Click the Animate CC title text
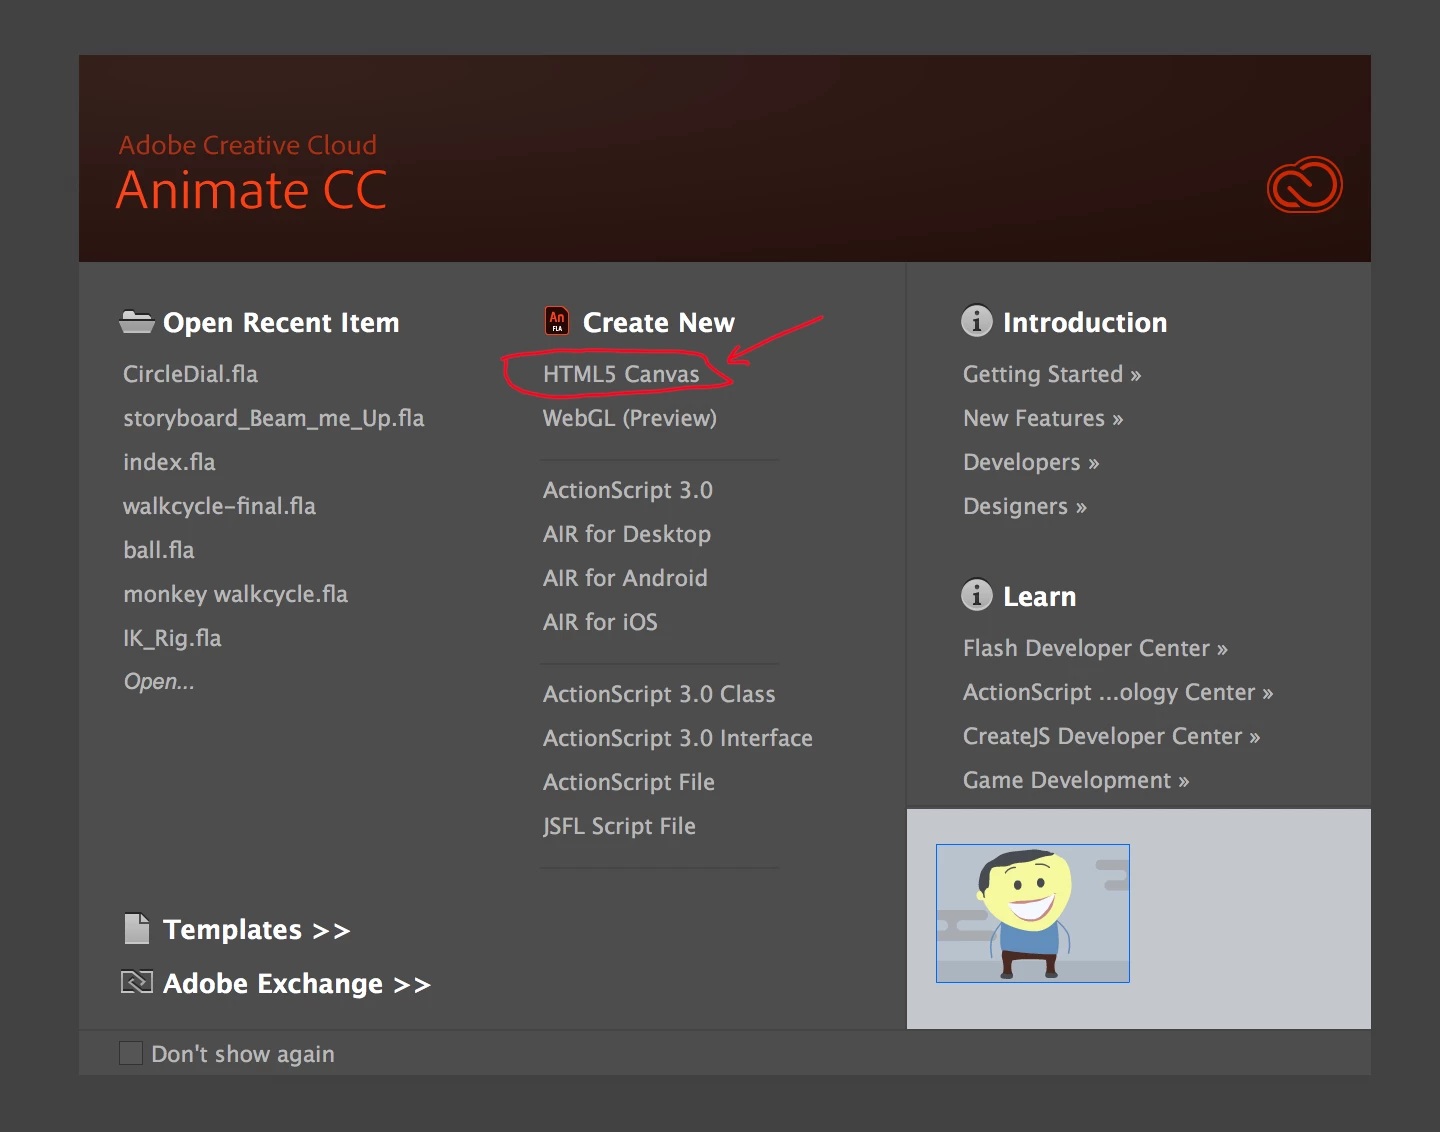This screenshot has height=1132, width=1440. point(251,190)
